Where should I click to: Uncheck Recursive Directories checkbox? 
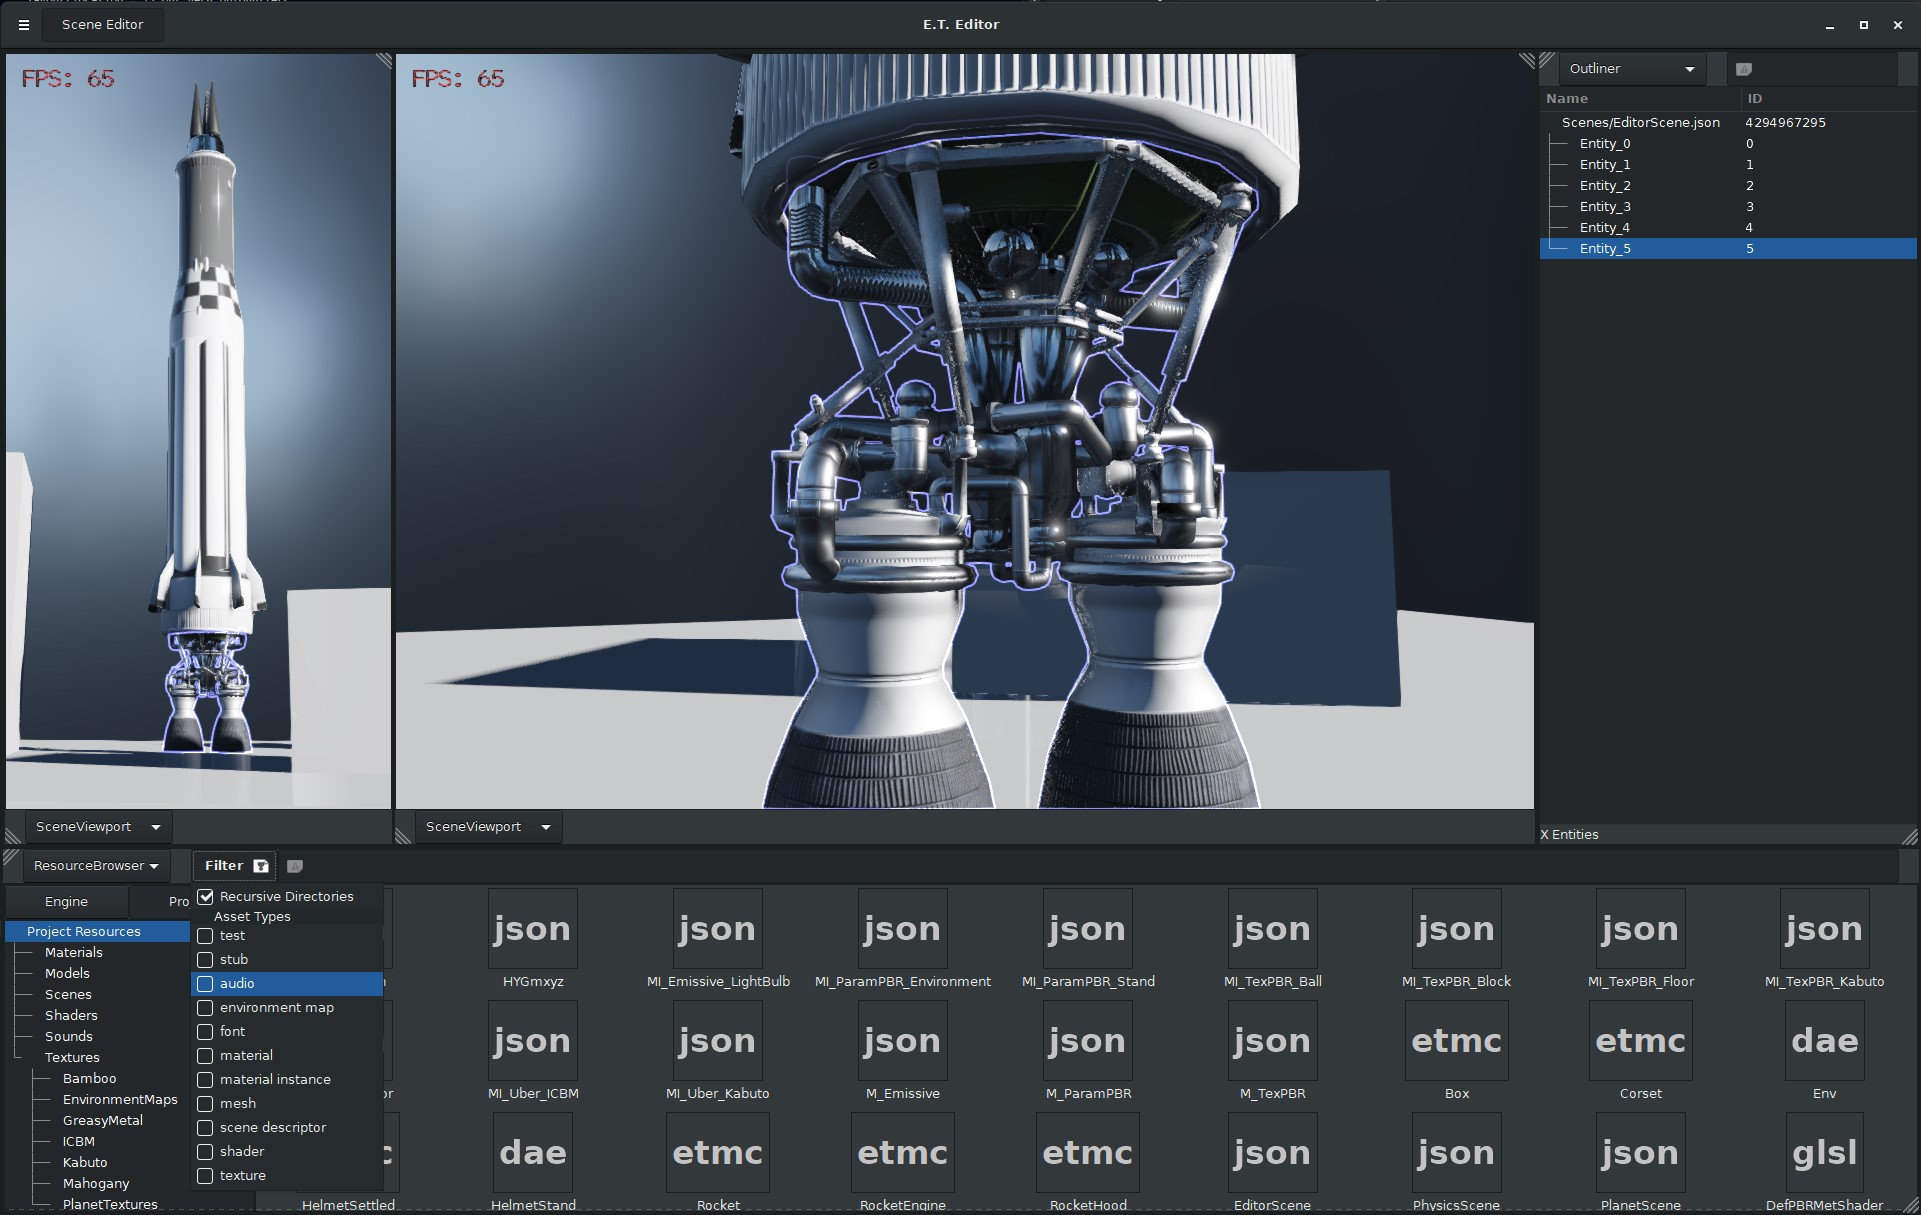coord(206,897)
